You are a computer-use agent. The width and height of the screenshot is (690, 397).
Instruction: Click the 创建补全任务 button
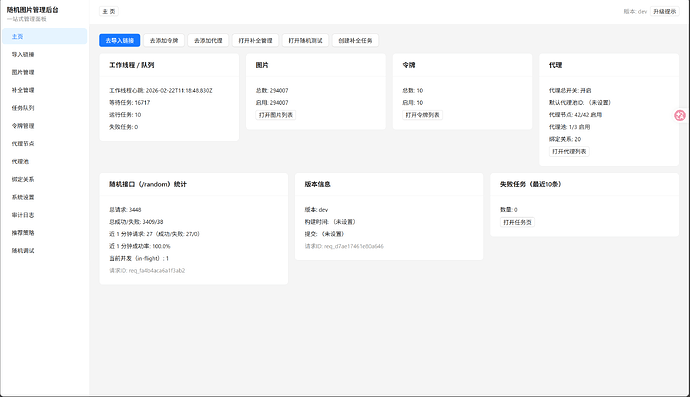pyautogui.click(x=355, y=40)
